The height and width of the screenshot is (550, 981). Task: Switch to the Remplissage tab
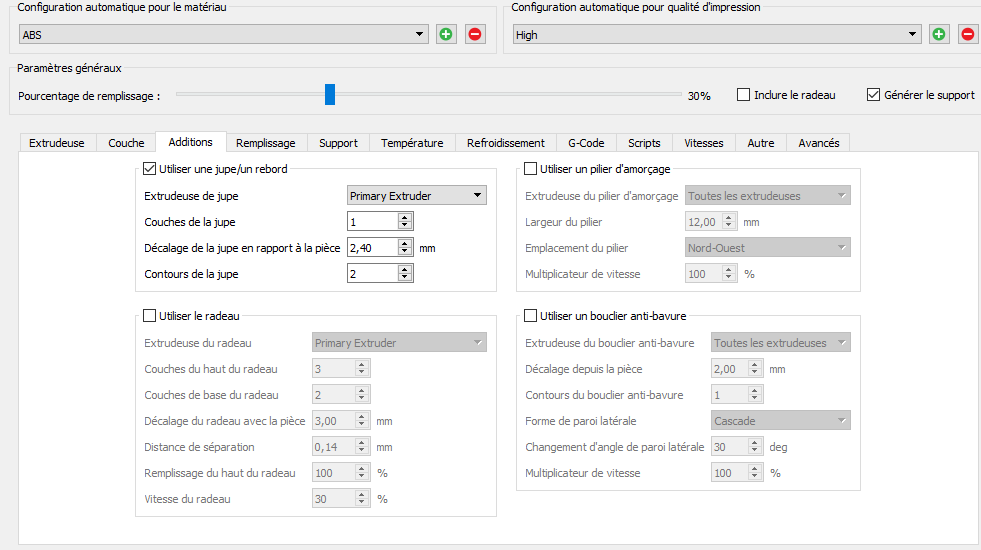point(266,143)
